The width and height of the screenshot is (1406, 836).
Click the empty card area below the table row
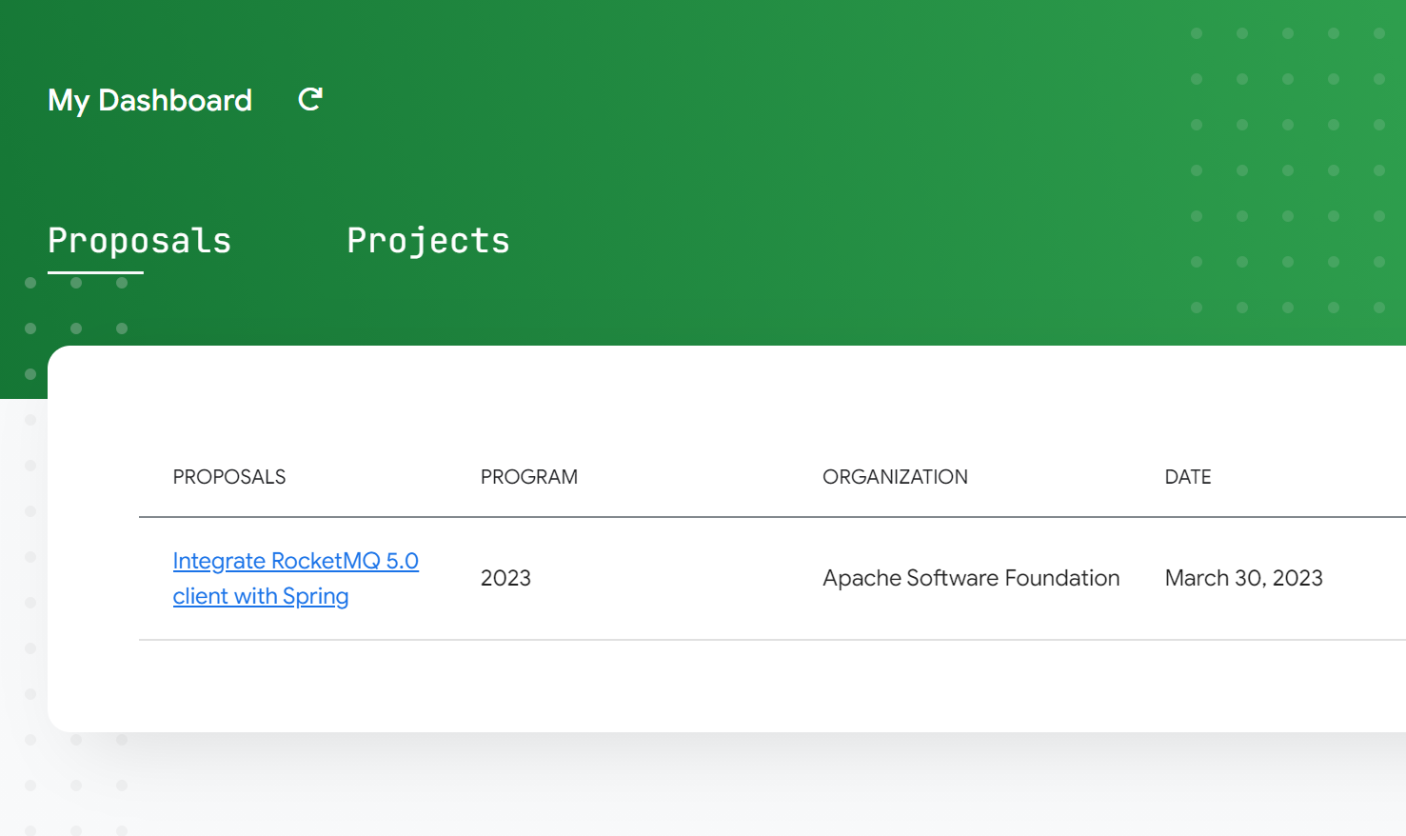[700, 688]
